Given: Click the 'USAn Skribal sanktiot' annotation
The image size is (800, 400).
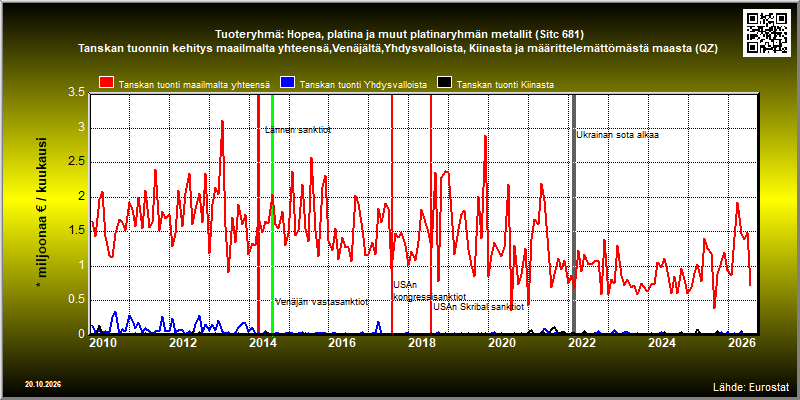Looking at the screenshot, I should point(479,307).
